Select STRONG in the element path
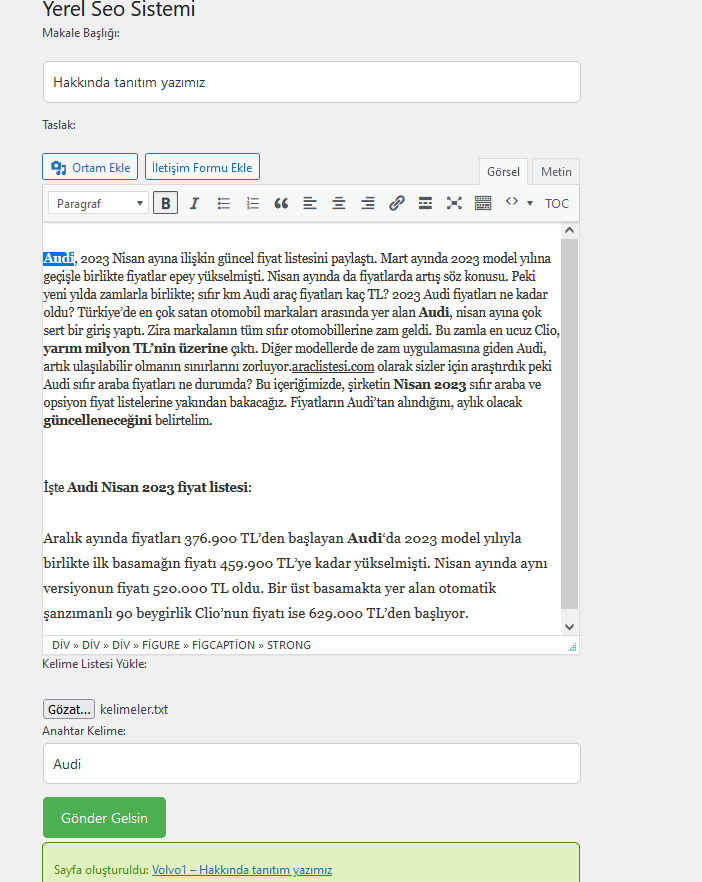This screenshot has width=702, height=882. (289, 645)
